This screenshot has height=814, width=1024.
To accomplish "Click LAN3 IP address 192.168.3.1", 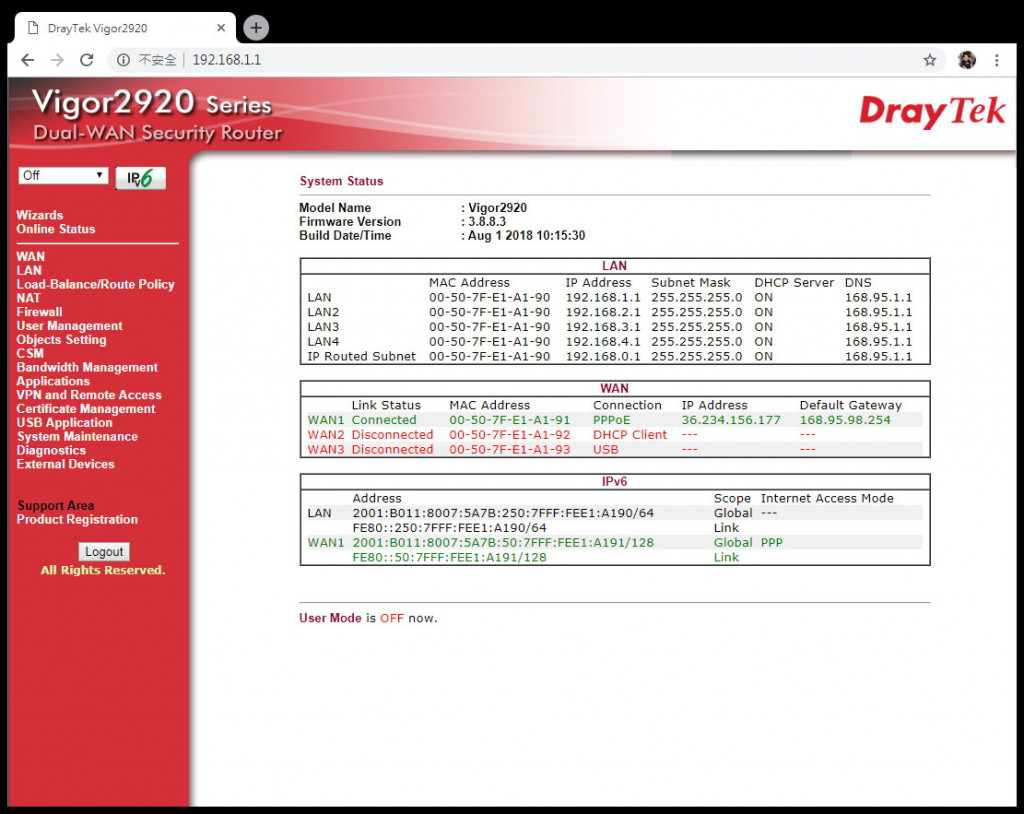I will tap(603, 327).
